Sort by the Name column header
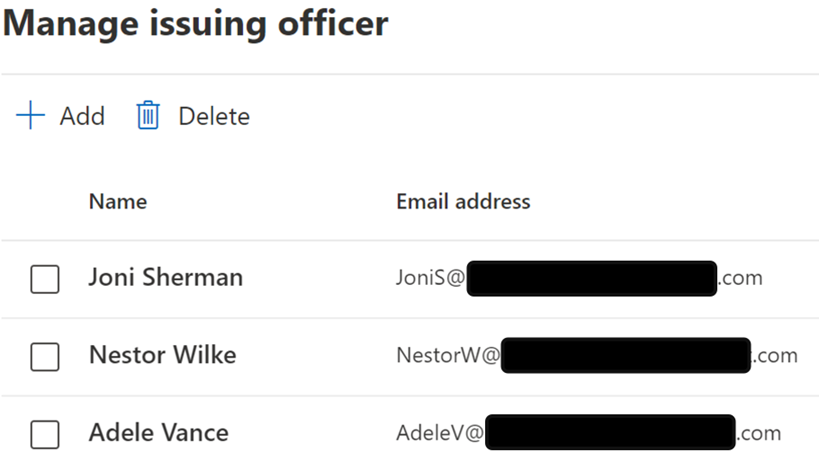This screenshot has height=470, width=819. pos(118,202)
